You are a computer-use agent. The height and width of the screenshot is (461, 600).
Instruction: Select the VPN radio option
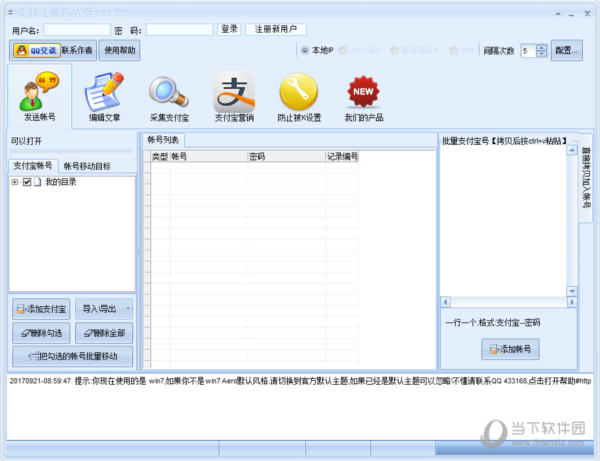(453, 50)
